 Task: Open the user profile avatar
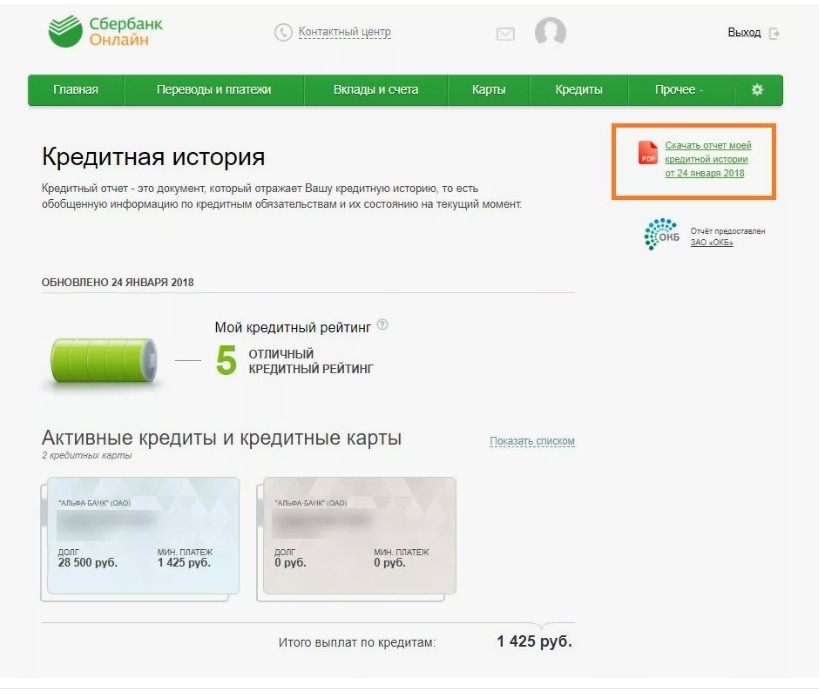pos(551,32)
